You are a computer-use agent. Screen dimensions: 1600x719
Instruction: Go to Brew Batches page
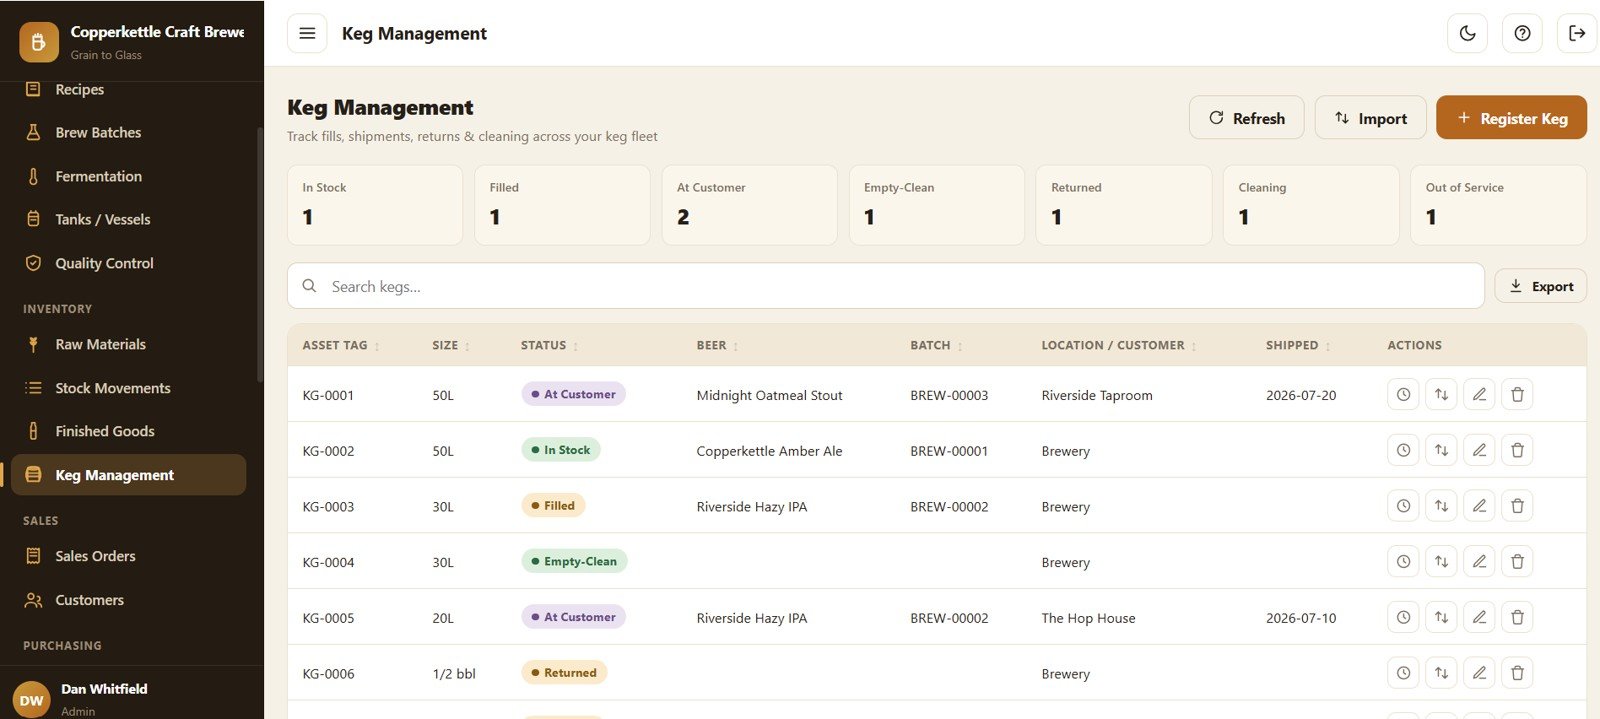click(128, 132)
